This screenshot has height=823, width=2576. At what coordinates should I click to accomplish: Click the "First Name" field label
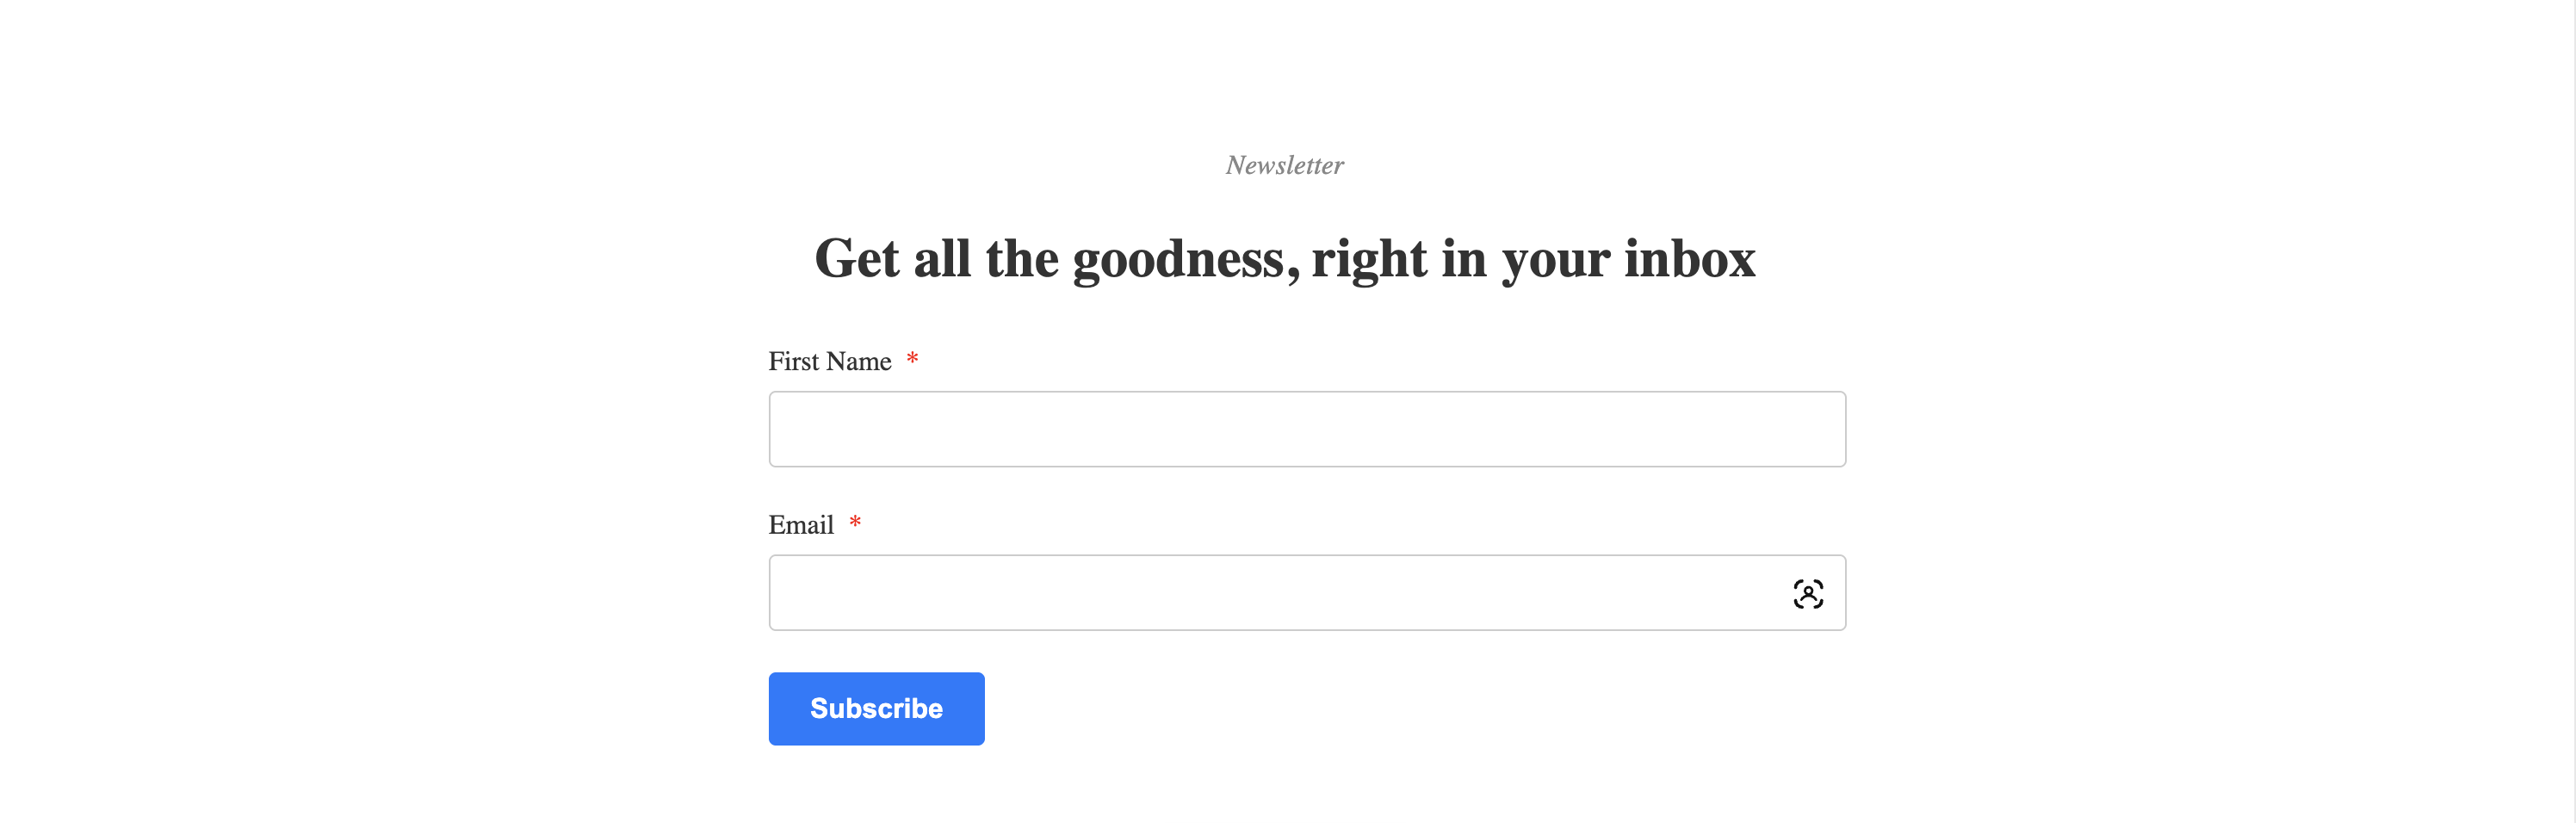coord(829,361)
